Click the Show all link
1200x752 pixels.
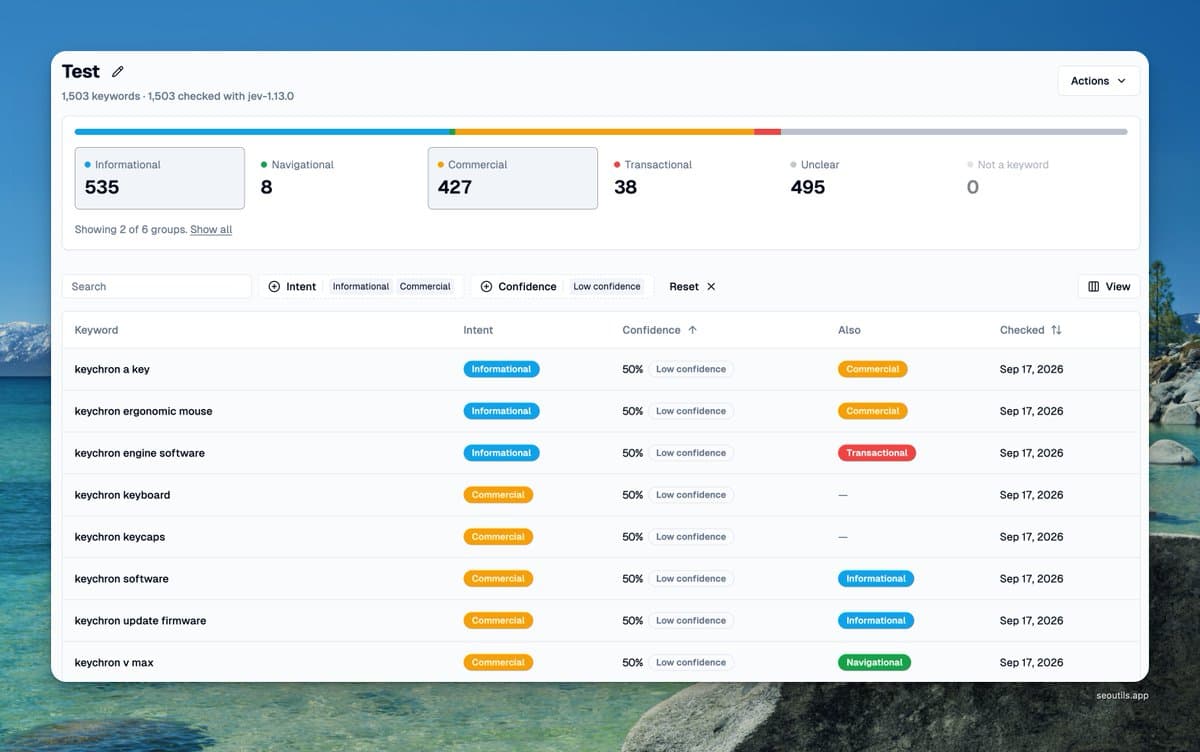click(x=211, y=230)
